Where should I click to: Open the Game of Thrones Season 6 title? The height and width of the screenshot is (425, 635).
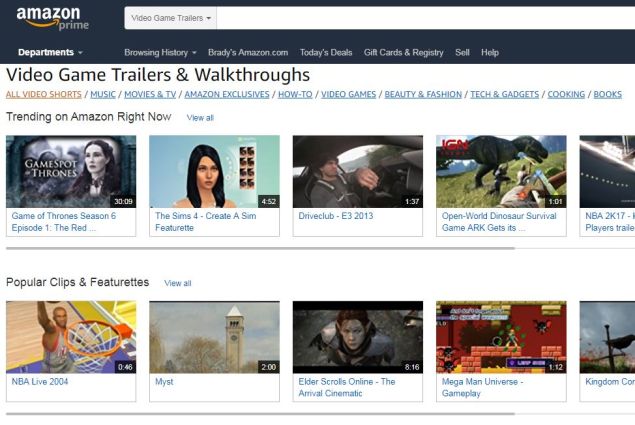pos(64,222)
